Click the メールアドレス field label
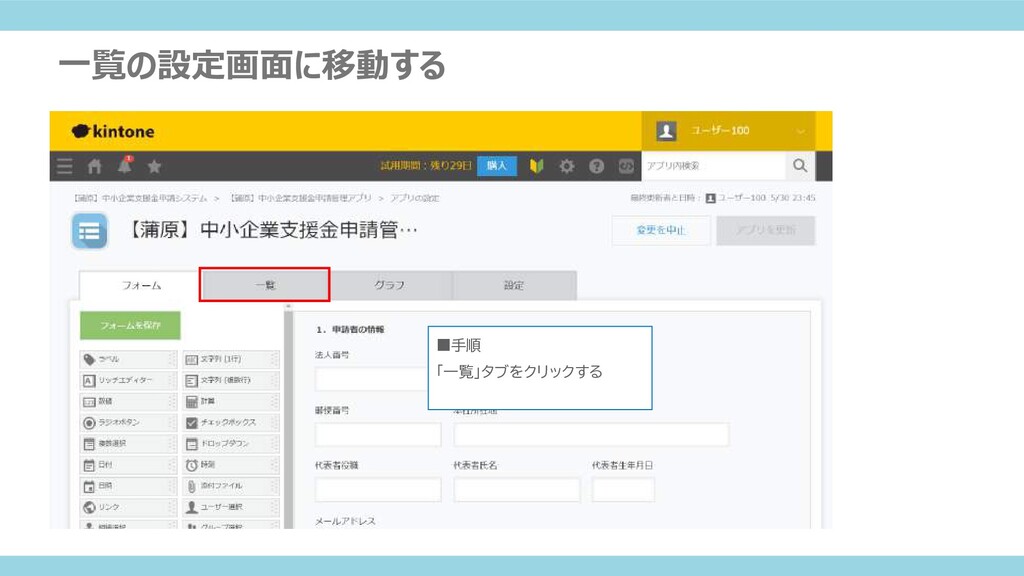This screenshot has height=576, width=1024. point(345,521)
